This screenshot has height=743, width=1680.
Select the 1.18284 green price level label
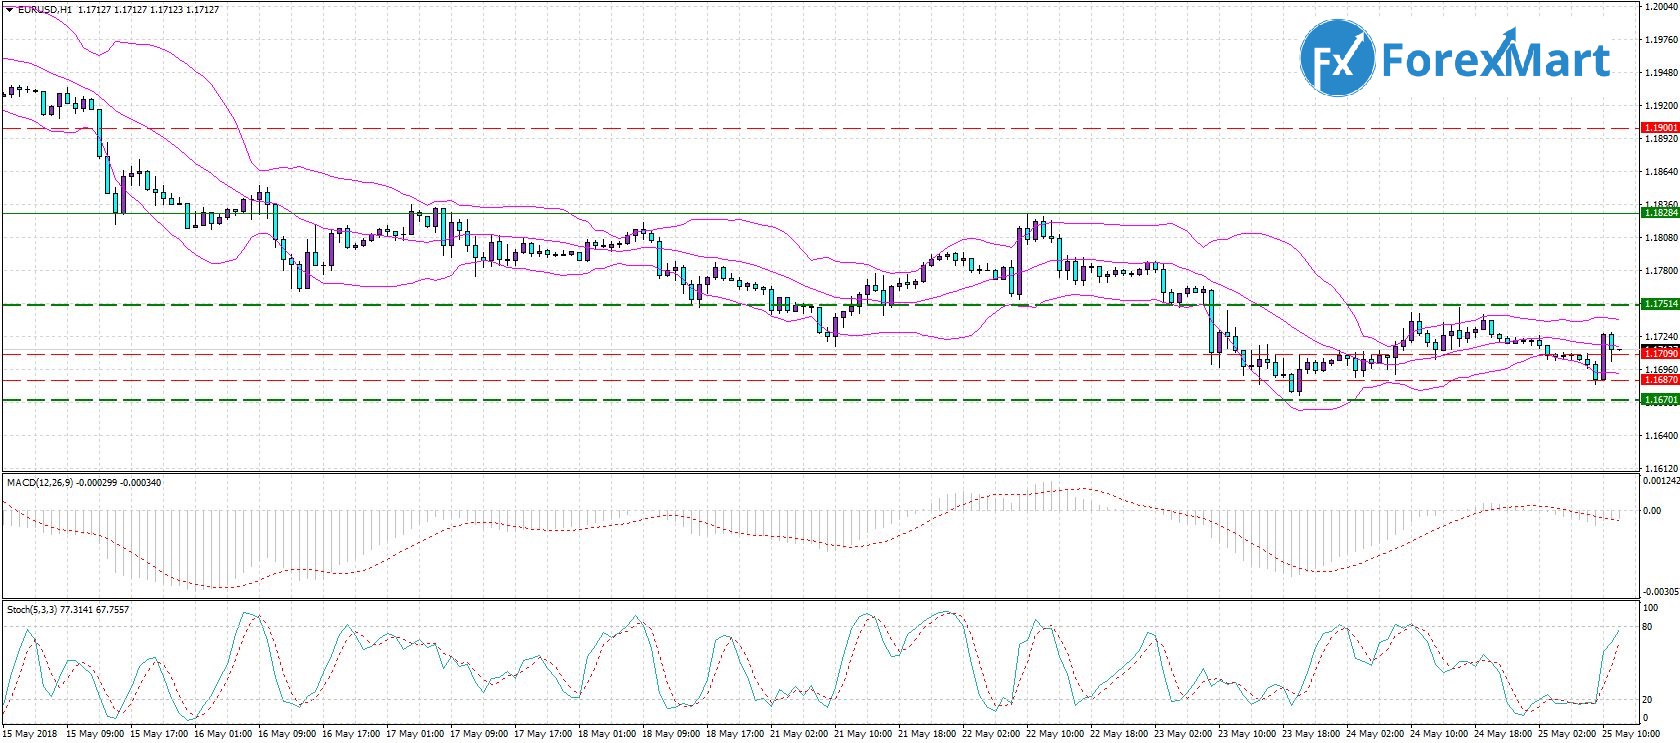(x=1660, y=213)
